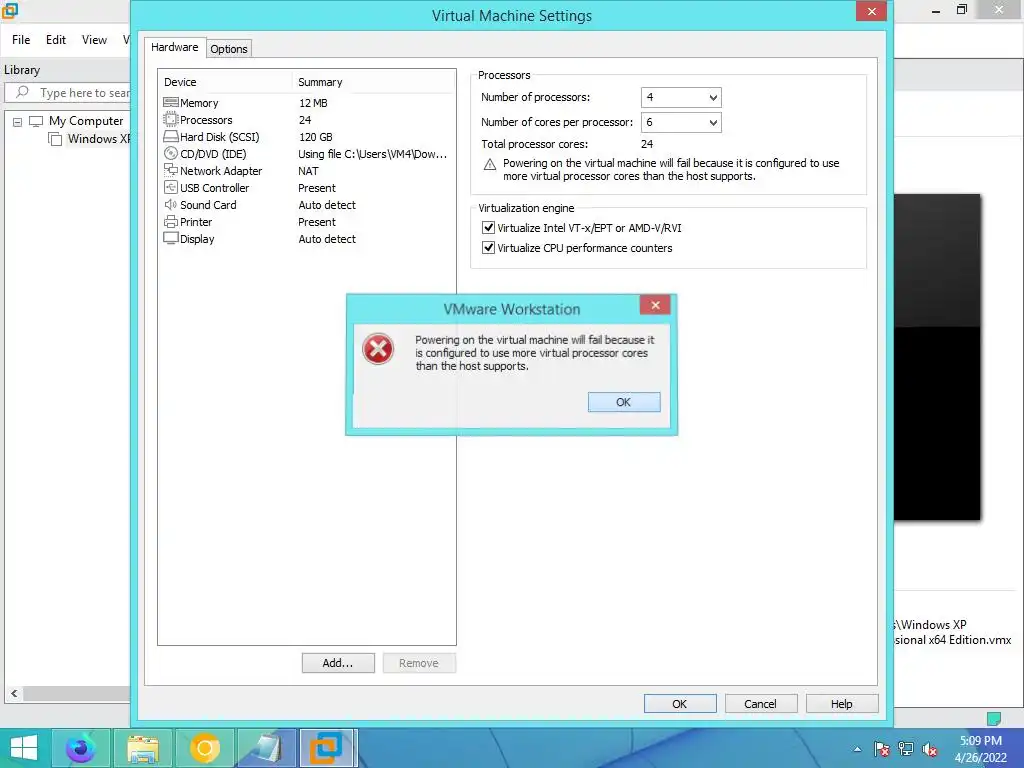Click the Action Center flag tray icon
The image size is (1024, 768).
[x=882, y=749]
